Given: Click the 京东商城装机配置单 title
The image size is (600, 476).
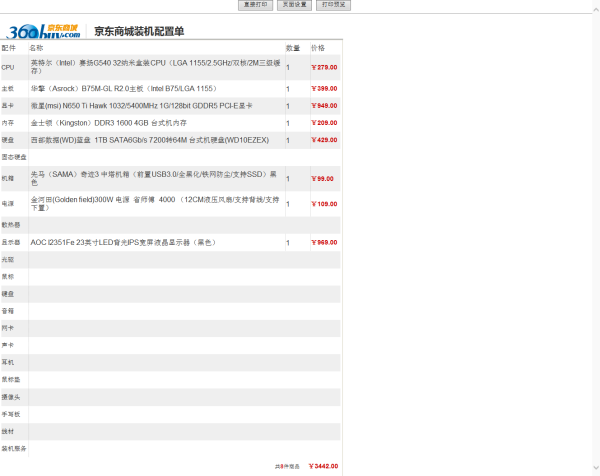Looking at the screenshot, I should tap(139, 31).
